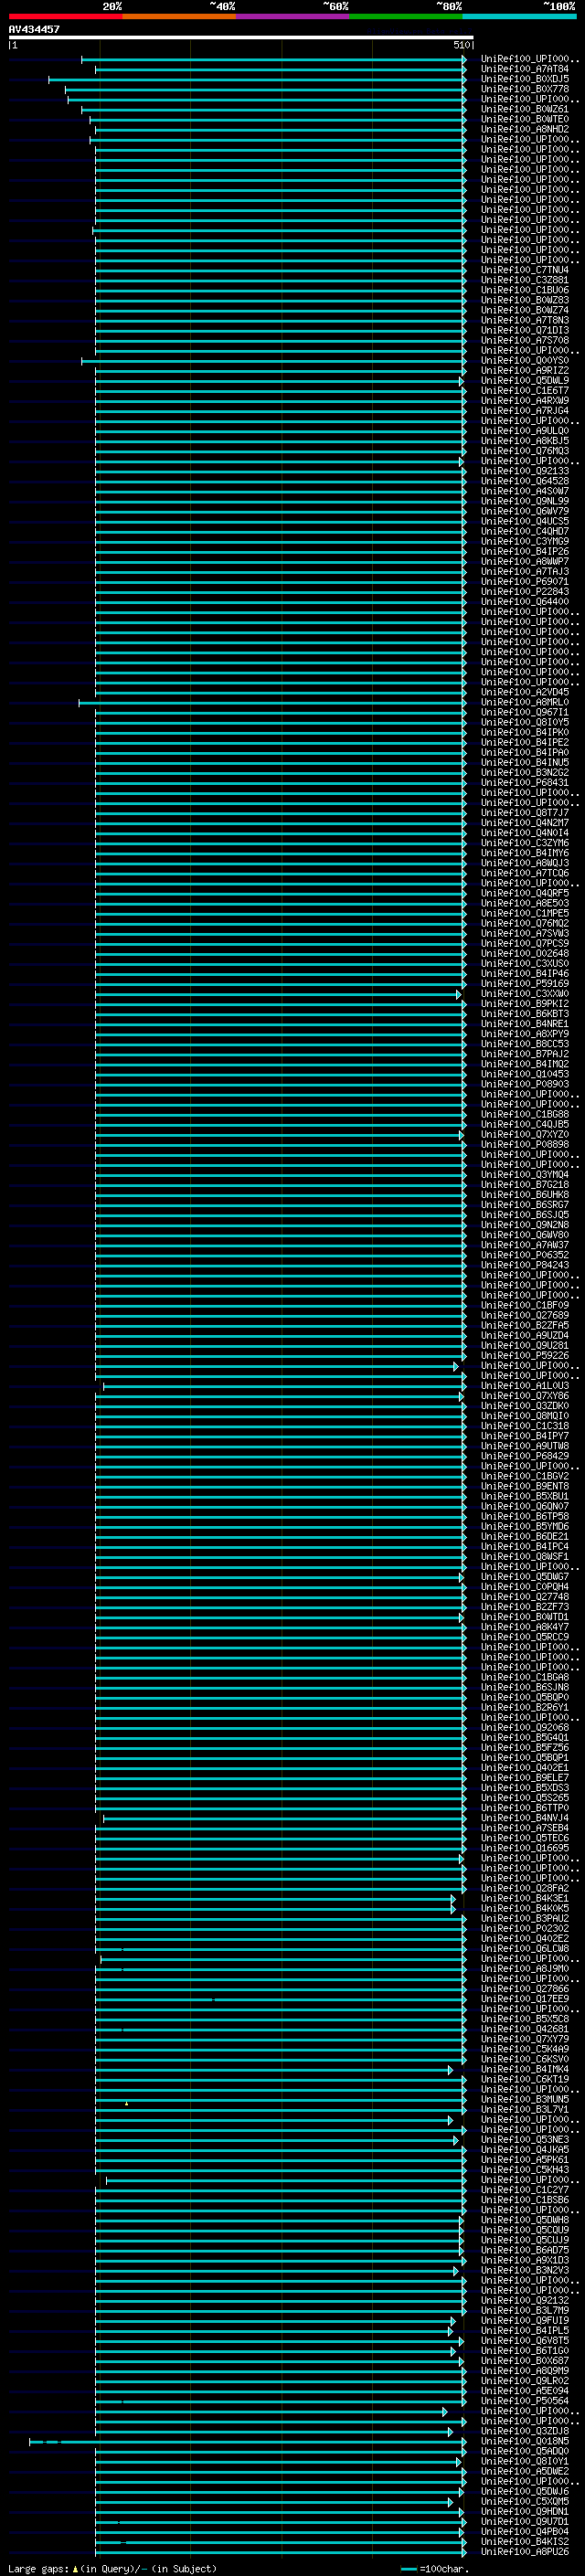585x2576 pixels.
Task: Click hit label UniRef100_A7T8N3
Action: click(524, 320)
